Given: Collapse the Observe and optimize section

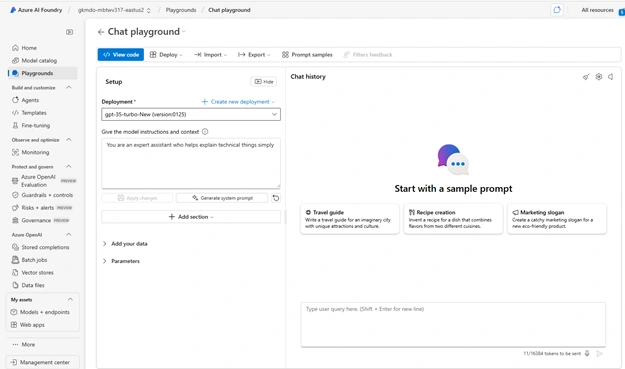Looking at the screenshot, I should 69,139.
